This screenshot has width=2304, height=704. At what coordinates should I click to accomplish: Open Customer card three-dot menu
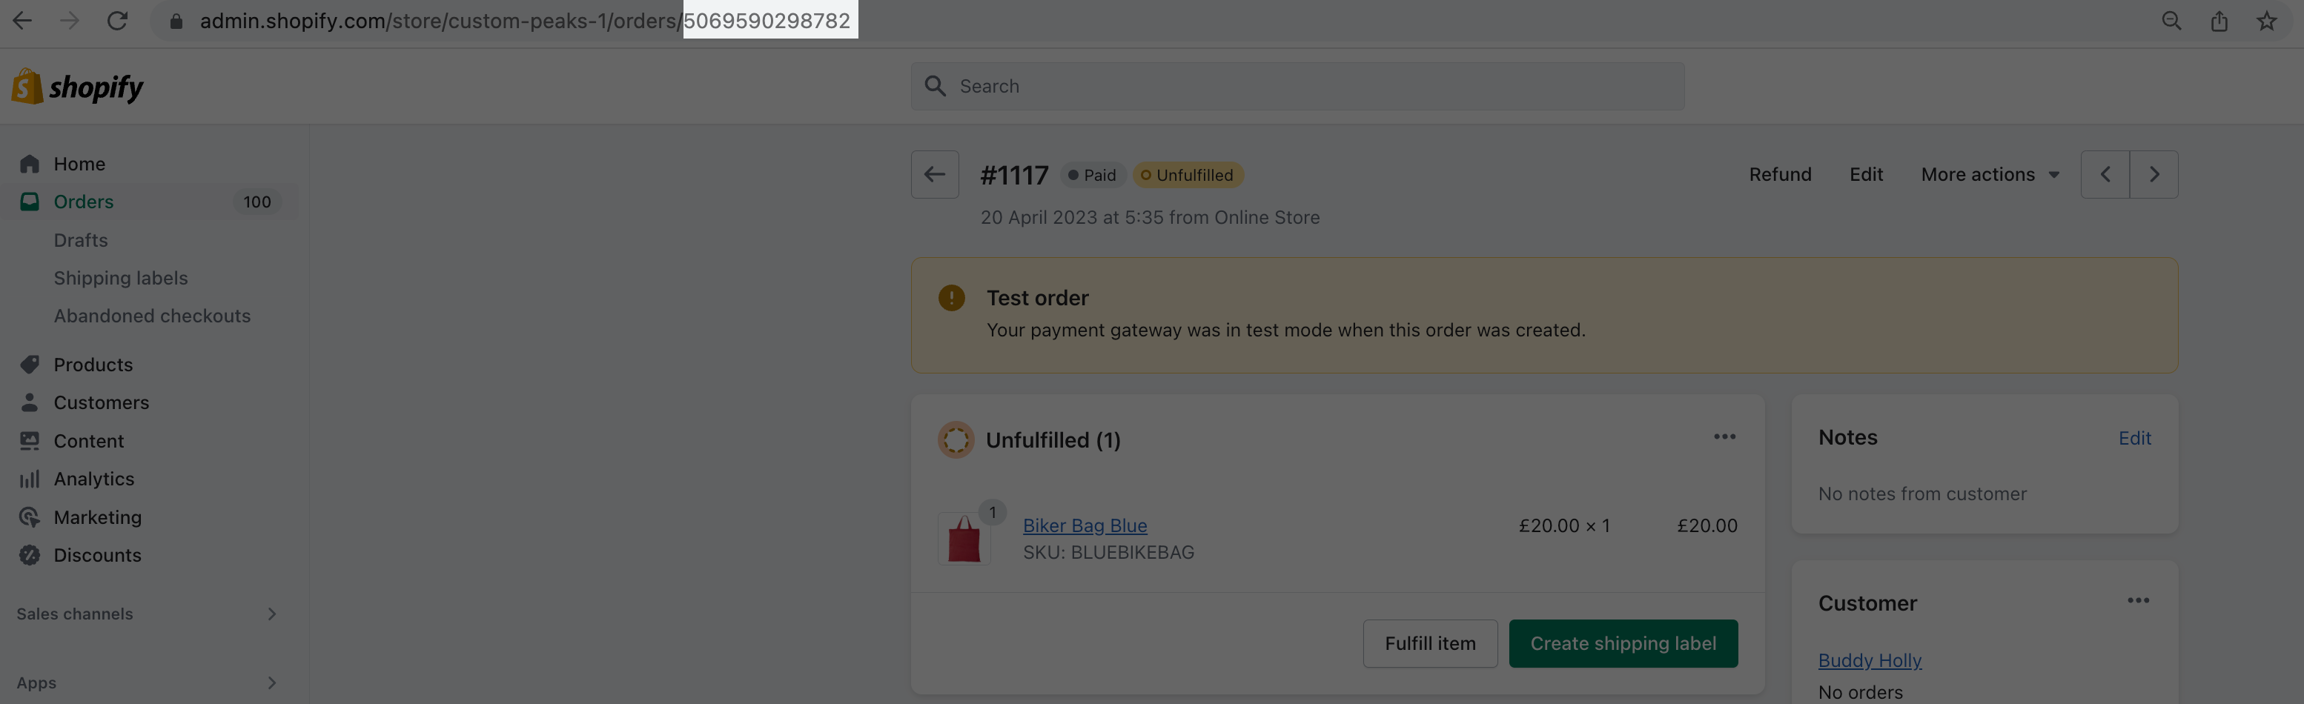point(2138,601)
